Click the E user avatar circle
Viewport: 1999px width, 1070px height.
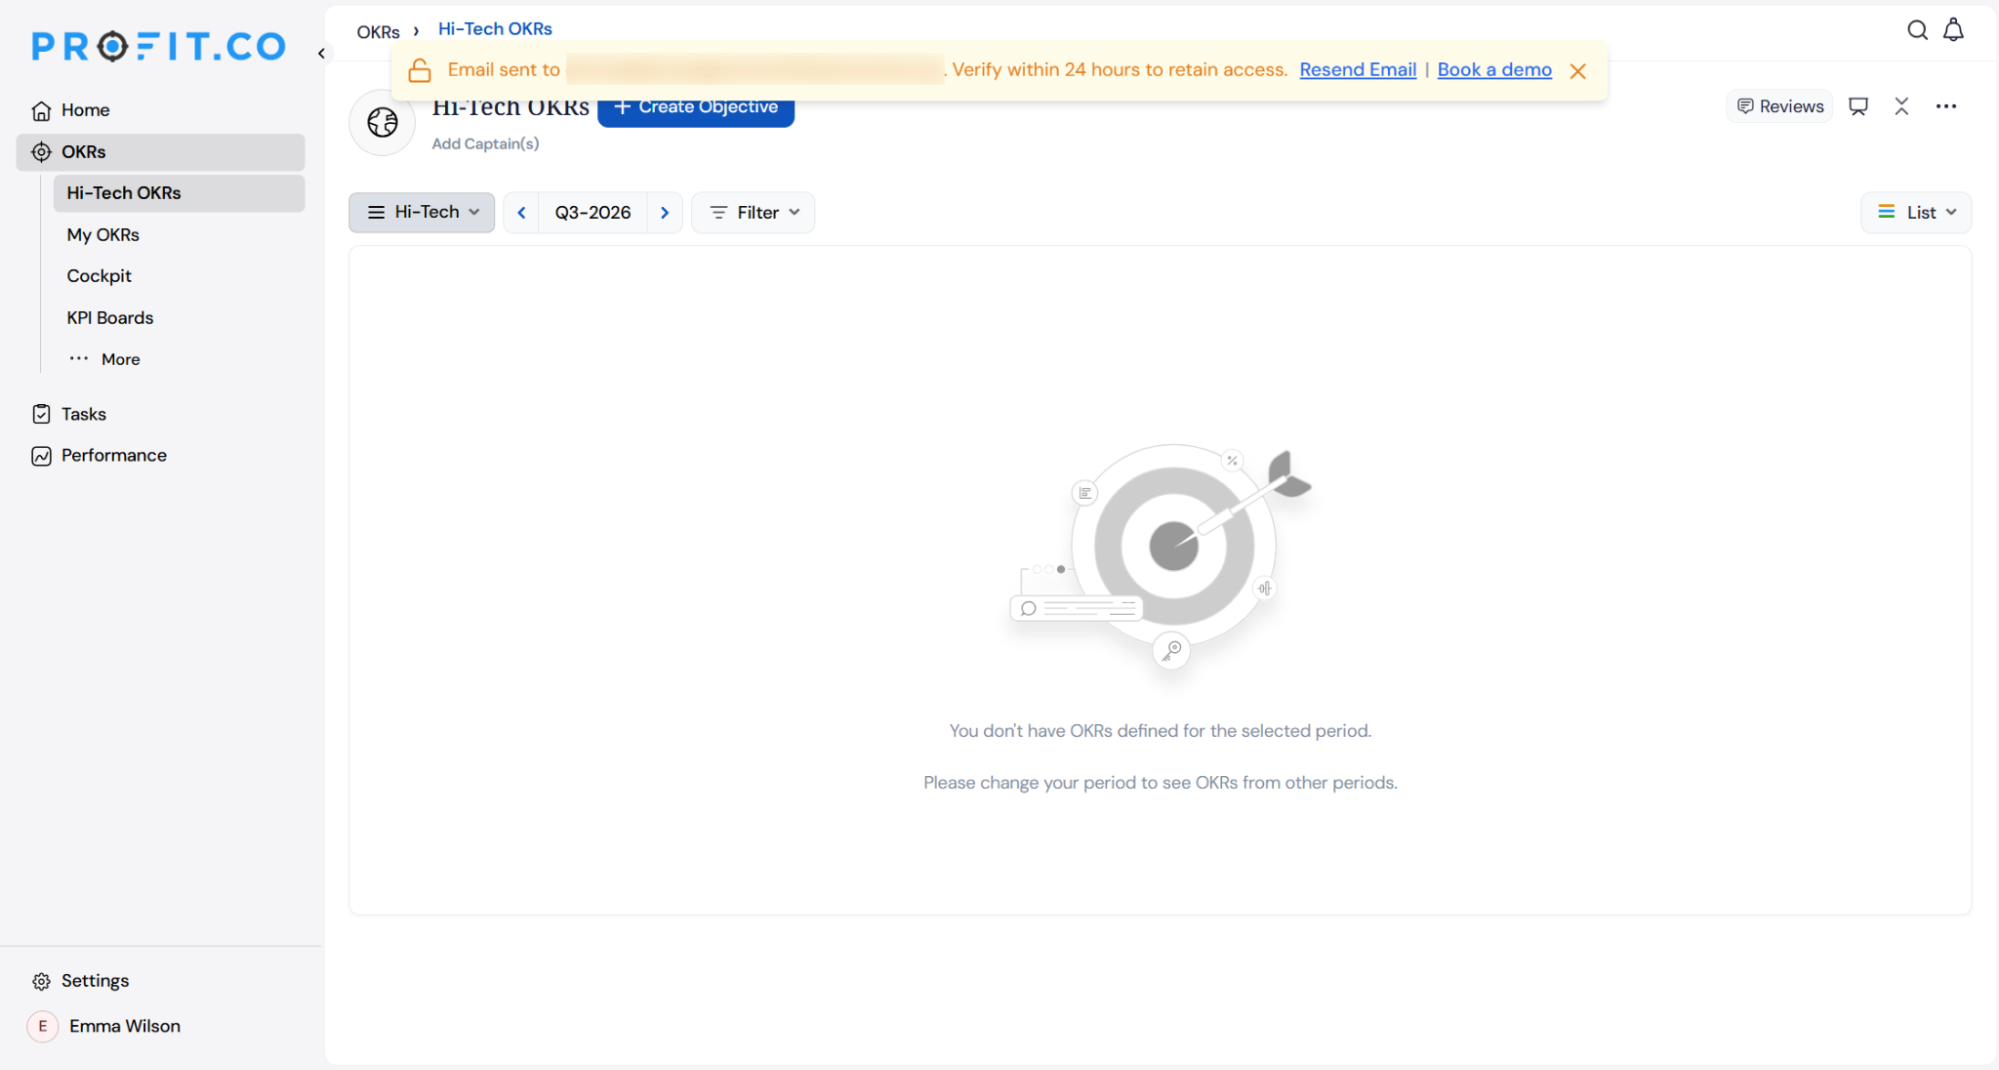pyautogui.click(x=42, y=1026)
